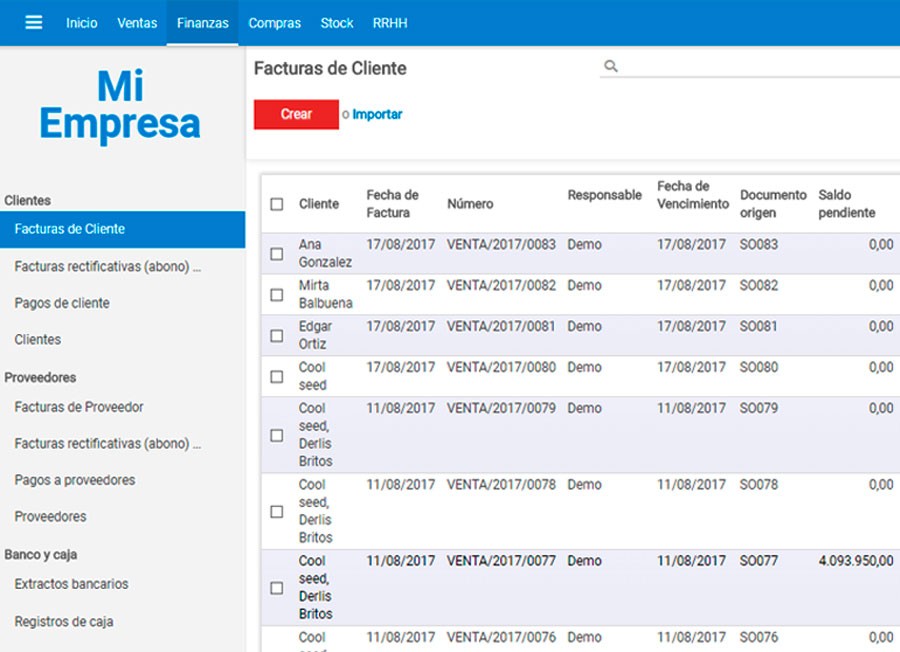Select Facturas de Cliente in sidebar
The height and width of the screenshot is (652, 900).
click(x=122, y=229)
